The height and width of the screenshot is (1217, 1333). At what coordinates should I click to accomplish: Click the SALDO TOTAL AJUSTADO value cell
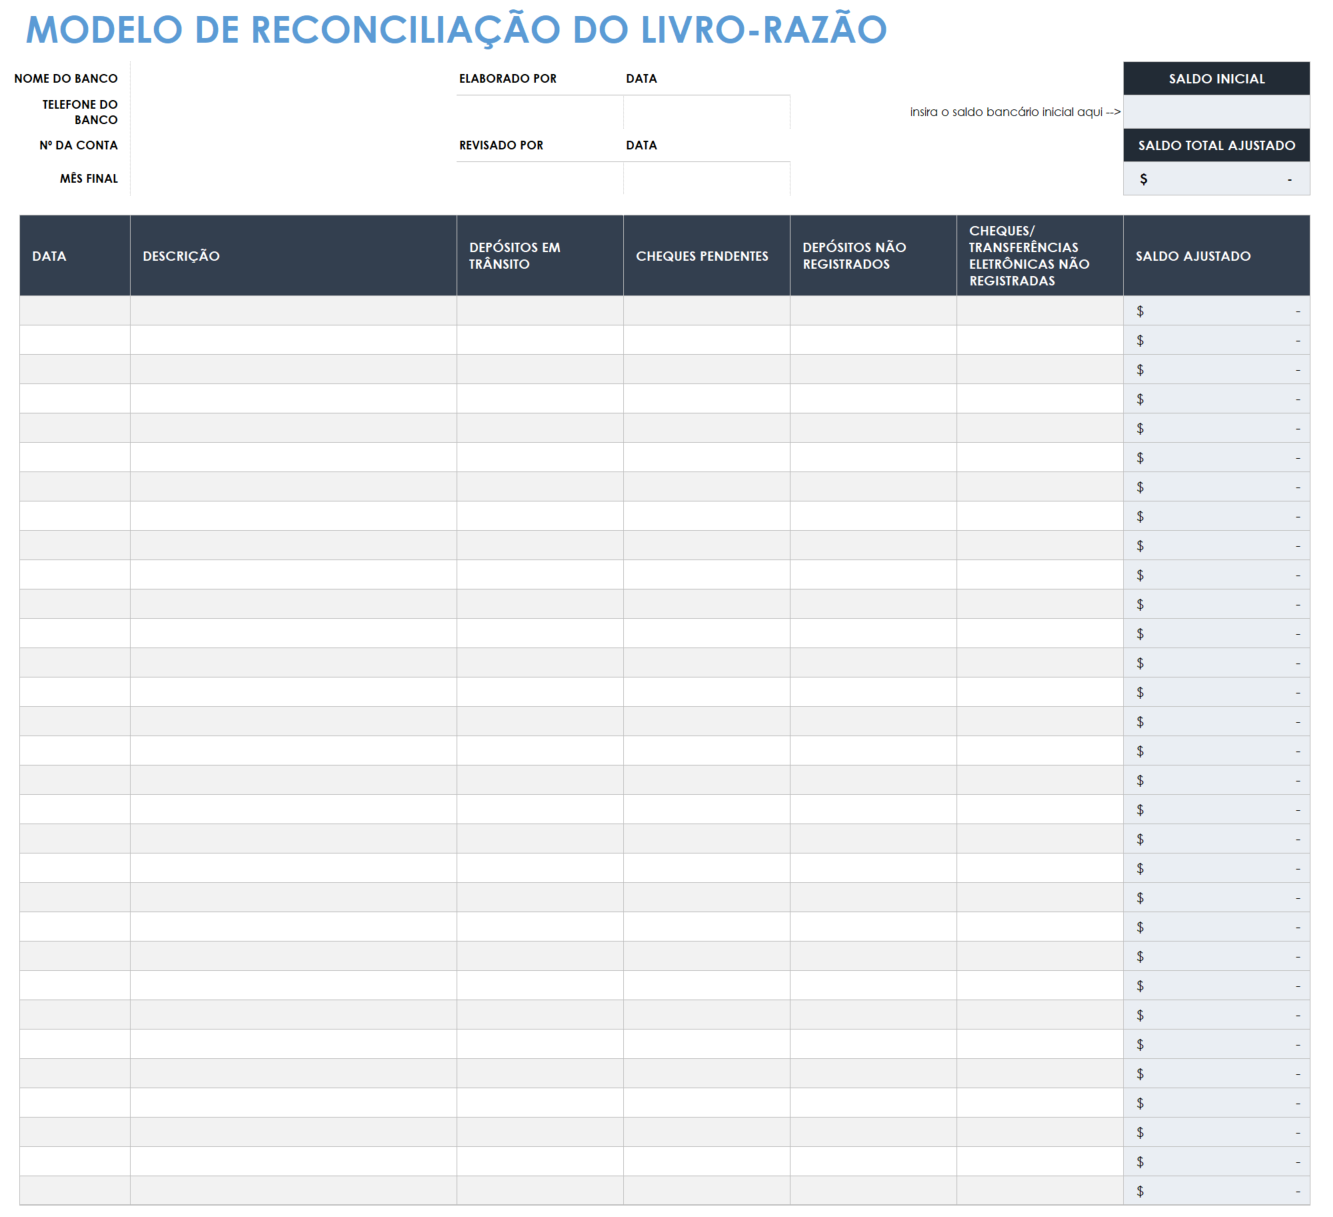click(x=1216, y=179)
